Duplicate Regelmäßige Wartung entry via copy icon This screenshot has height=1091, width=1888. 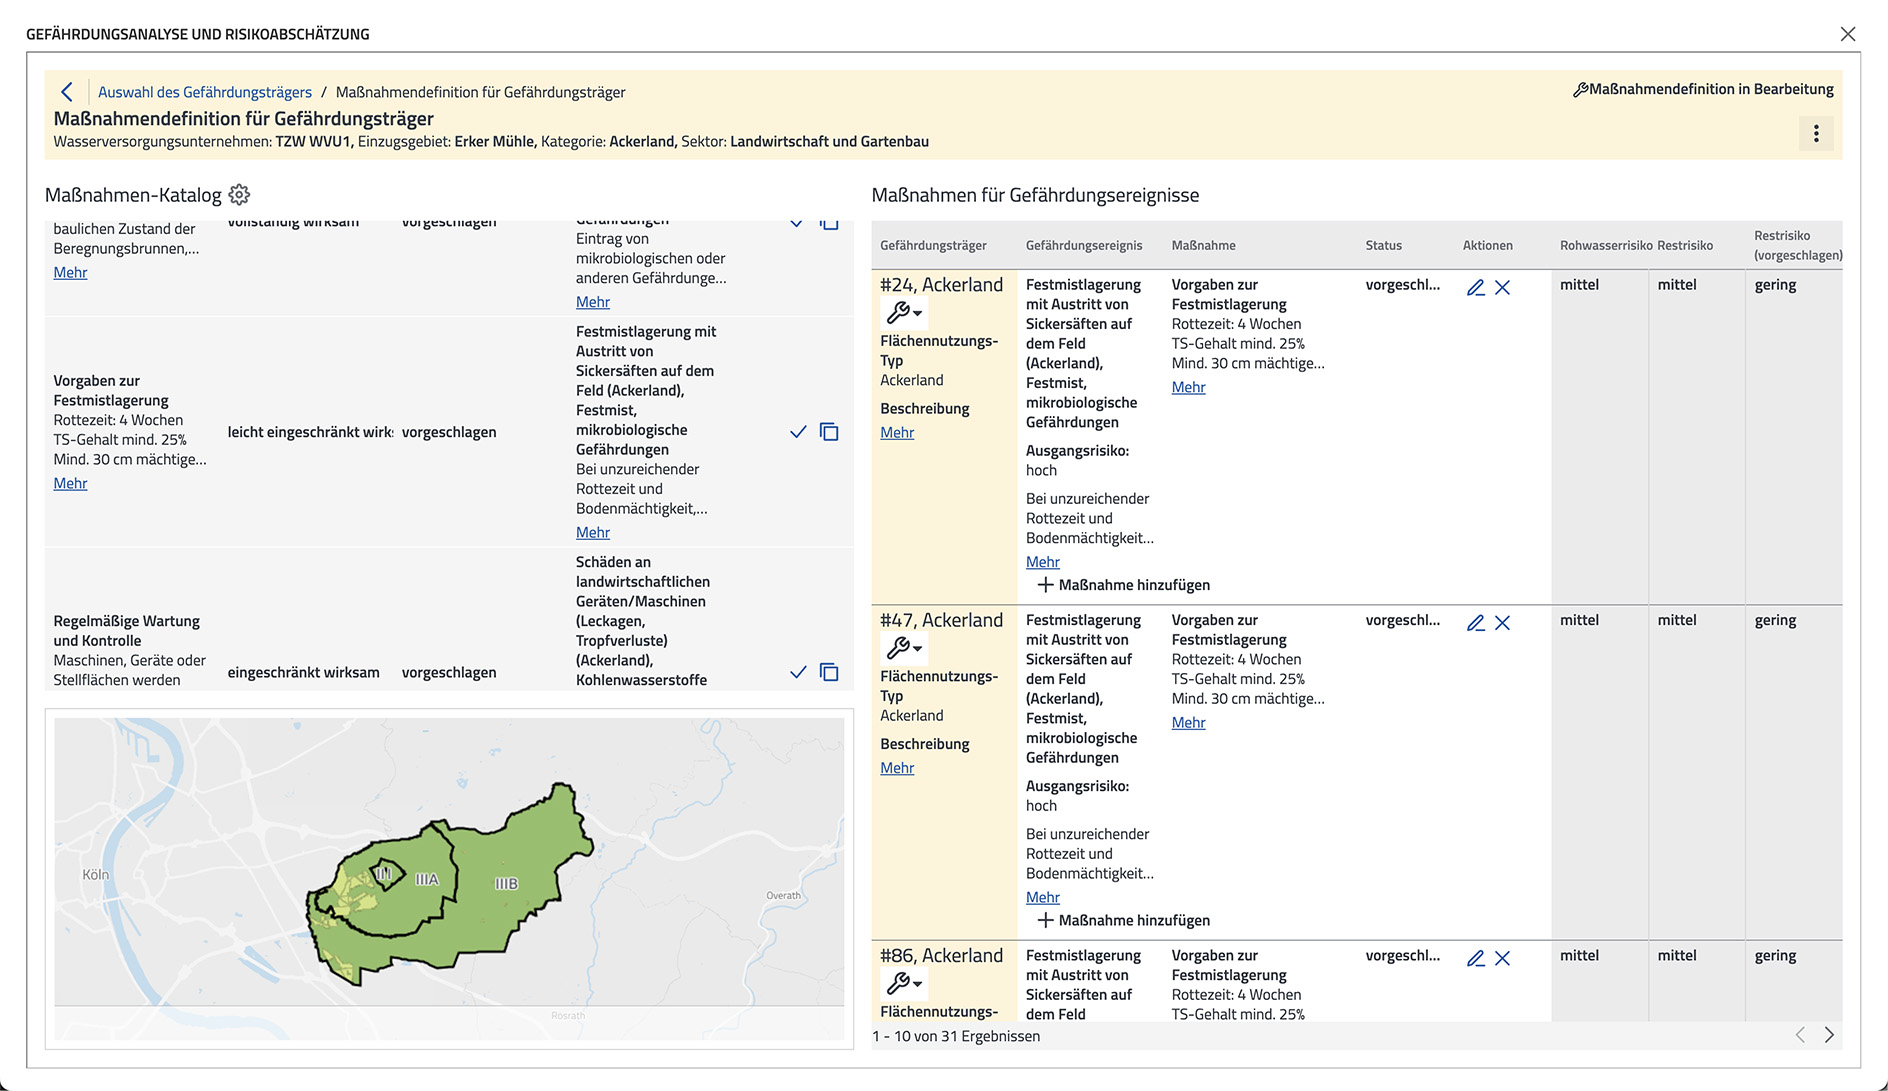(x=829, y=672)
